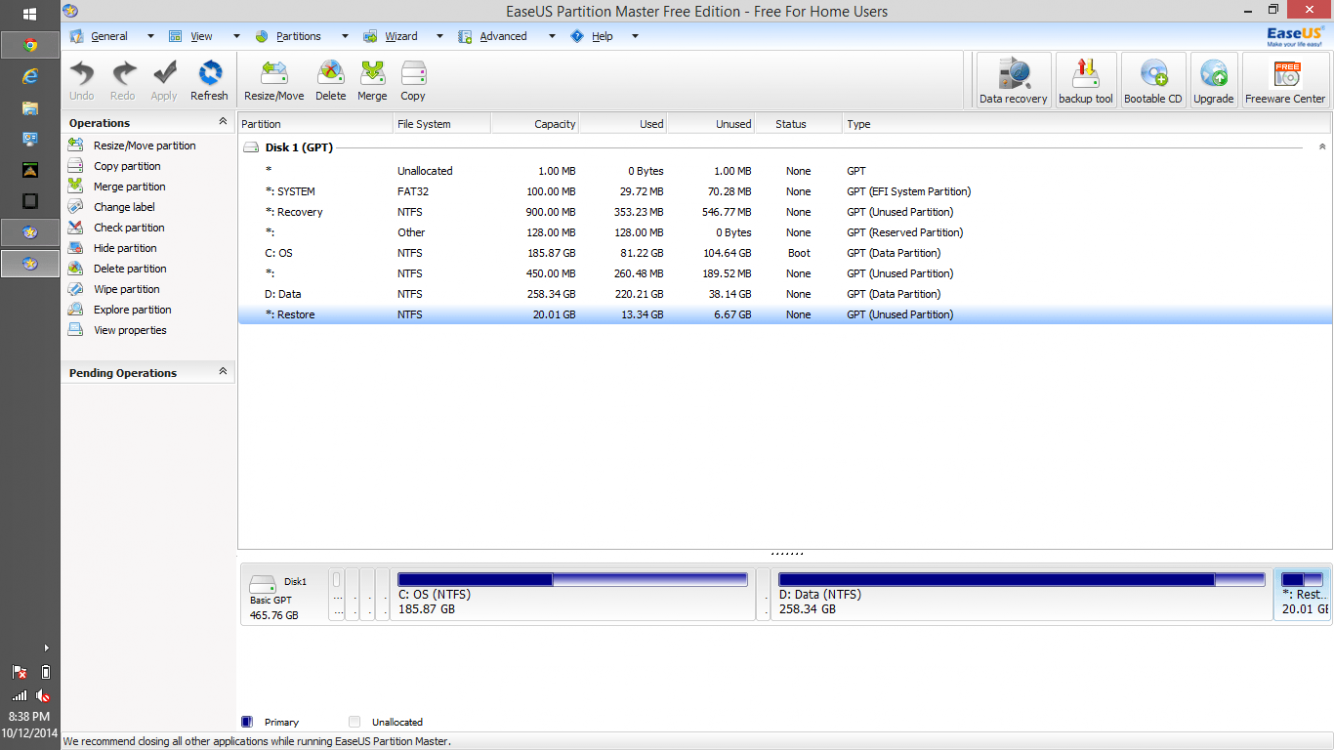This screenshot has width=1334, height=750.
Task: Click the Copy toolbar icon
Action: click(x=413, y=80)
